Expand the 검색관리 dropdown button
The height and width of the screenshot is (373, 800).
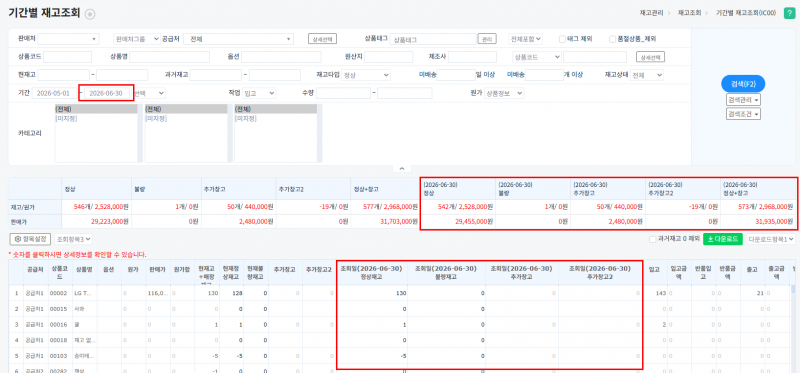(x=743, y=100)
